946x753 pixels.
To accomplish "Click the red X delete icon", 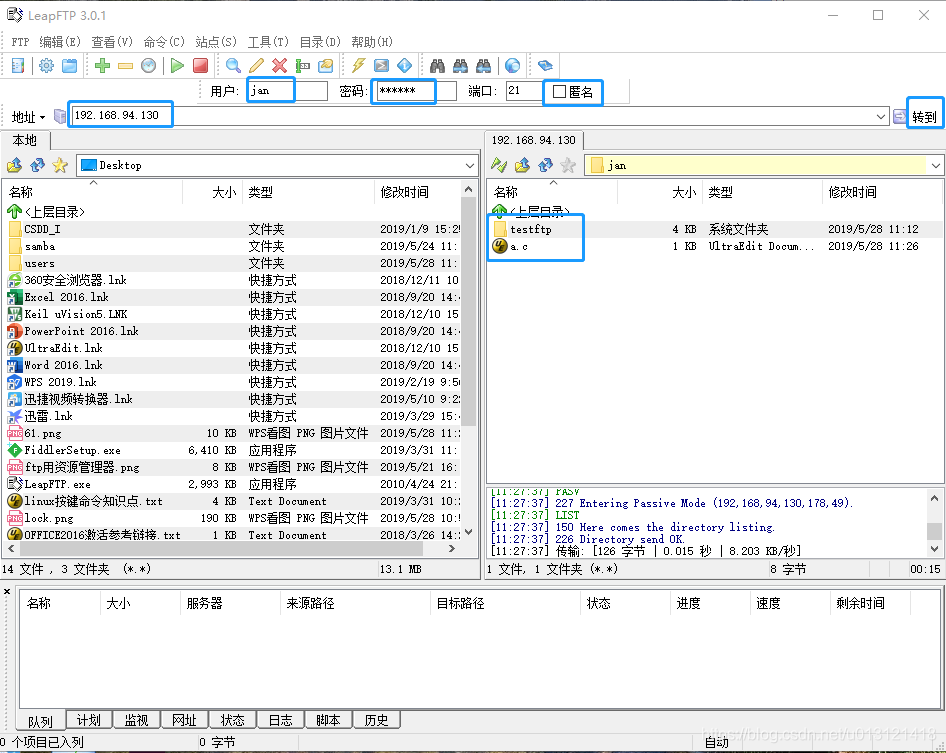I will click(279, 65).
